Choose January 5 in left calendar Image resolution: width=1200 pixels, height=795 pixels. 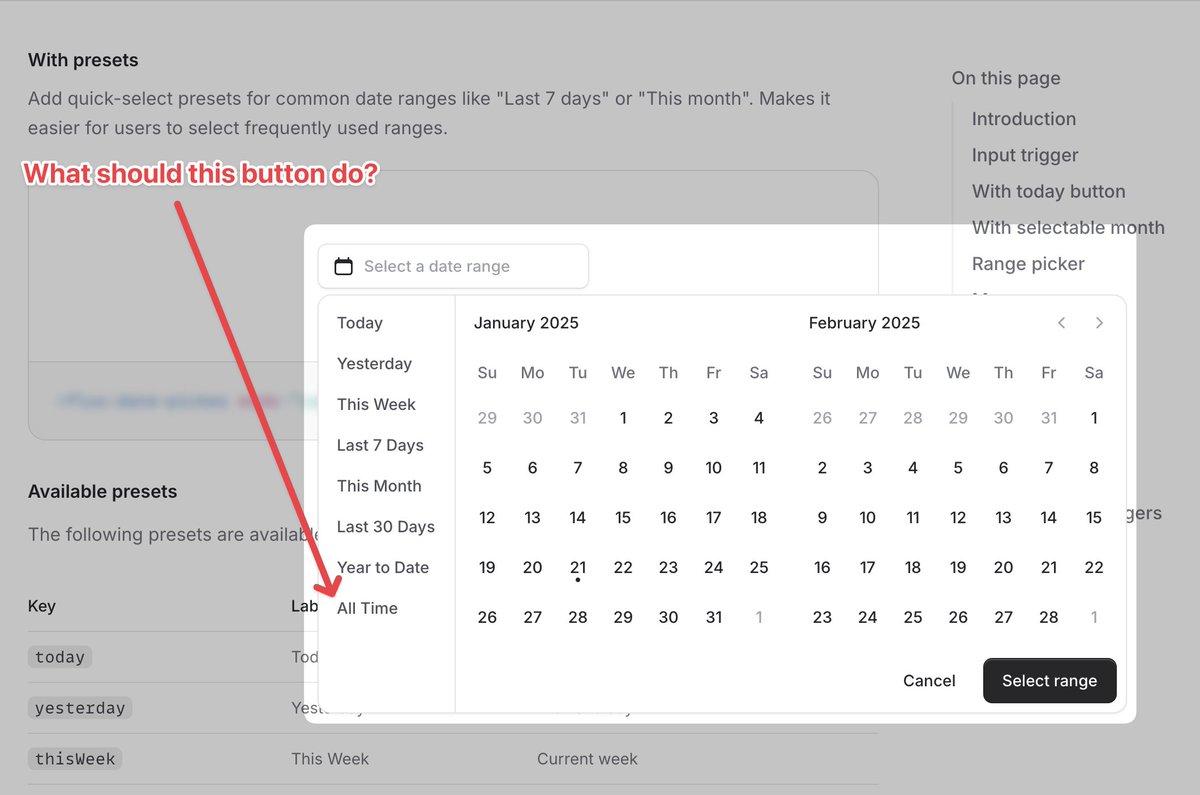[x=487, y=467]
